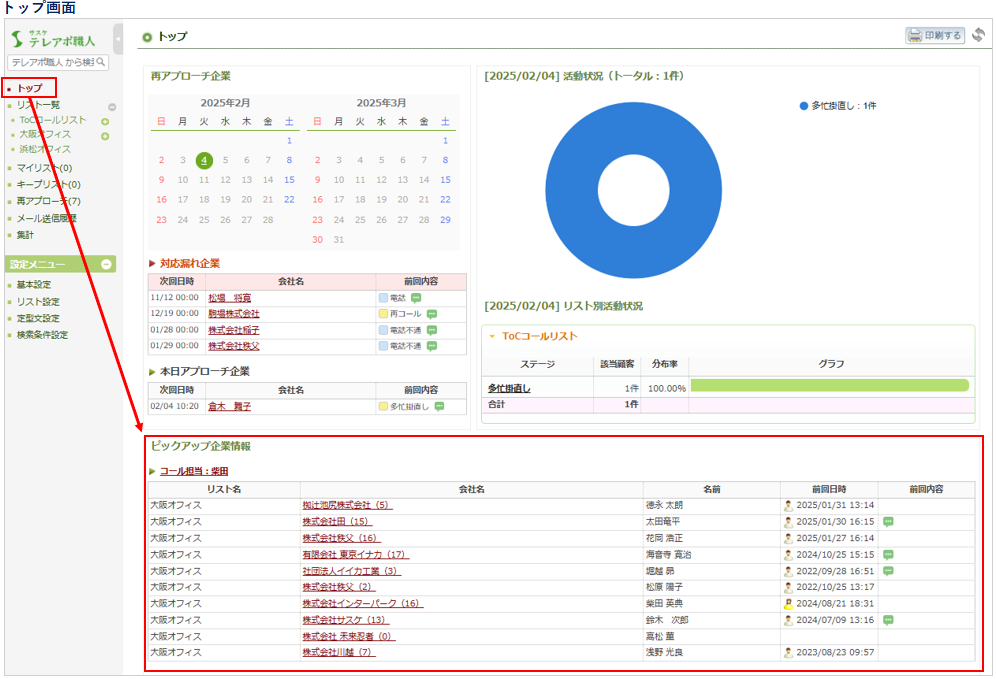Click comment bubble in 株式会社稲子 row
The image size is (996, 679).
(x=432, y=330)
